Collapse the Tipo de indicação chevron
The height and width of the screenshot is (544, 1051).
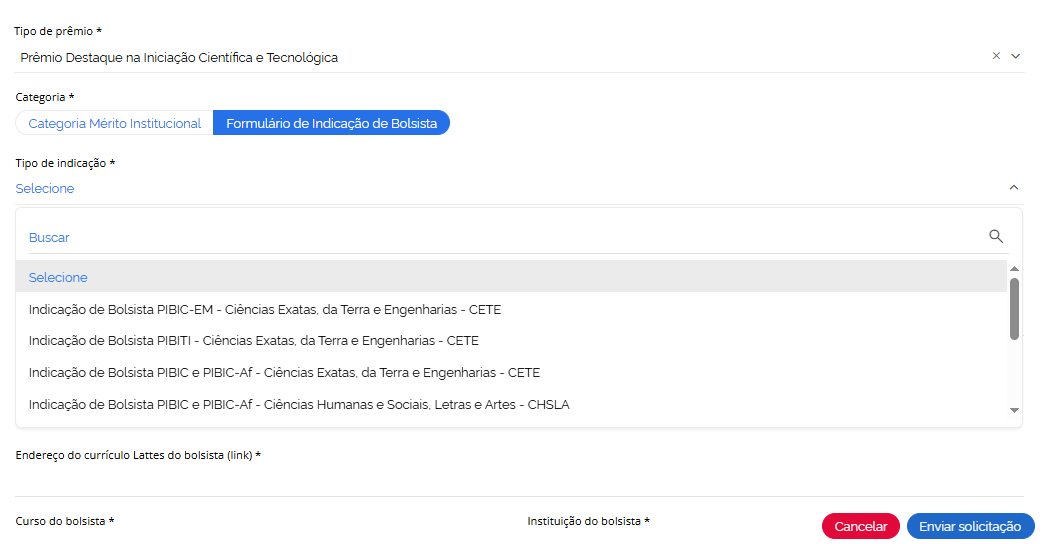pos(1013,188)
